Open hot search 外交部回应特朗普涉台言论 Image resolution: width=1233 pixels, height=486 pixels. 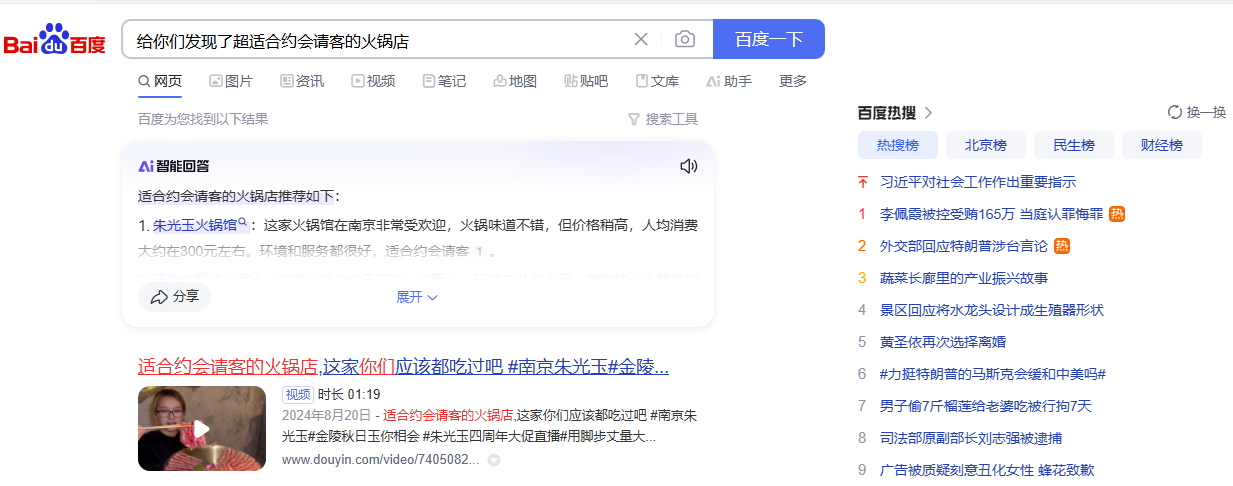click(964, 246)
